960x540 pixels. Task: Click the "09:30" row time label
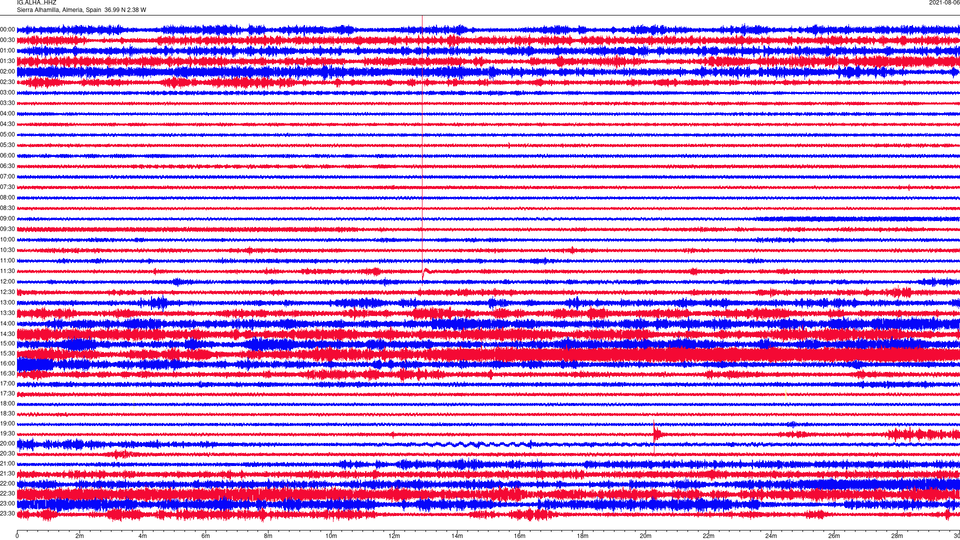(7, 229)
